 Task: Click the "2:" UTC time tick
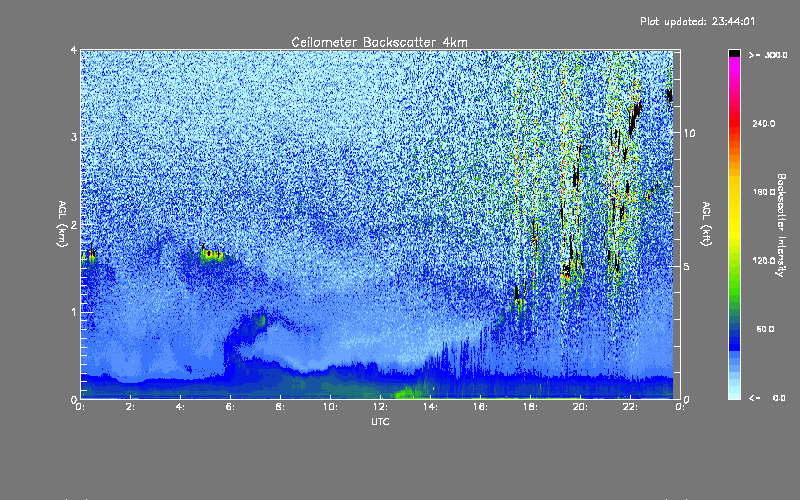(131, 407)
